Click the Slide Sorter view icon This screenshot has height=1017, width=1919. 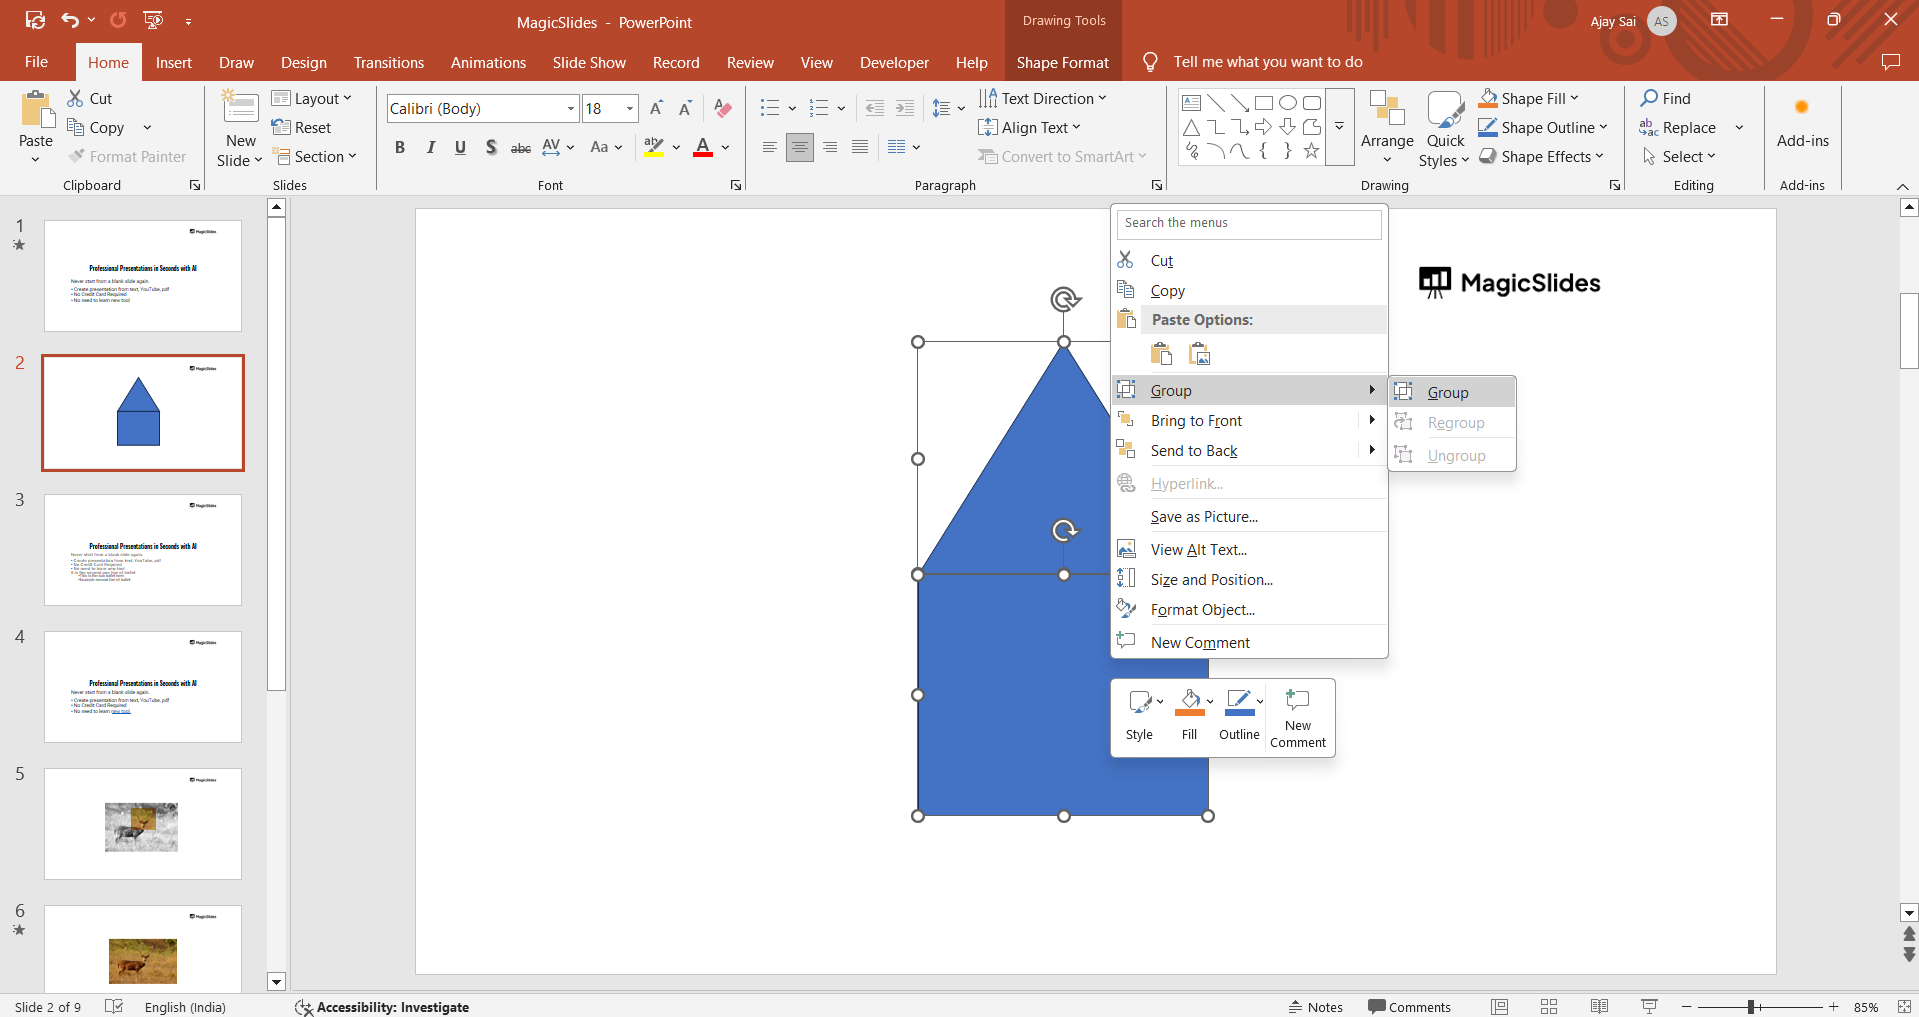tap(1549, 1007)
